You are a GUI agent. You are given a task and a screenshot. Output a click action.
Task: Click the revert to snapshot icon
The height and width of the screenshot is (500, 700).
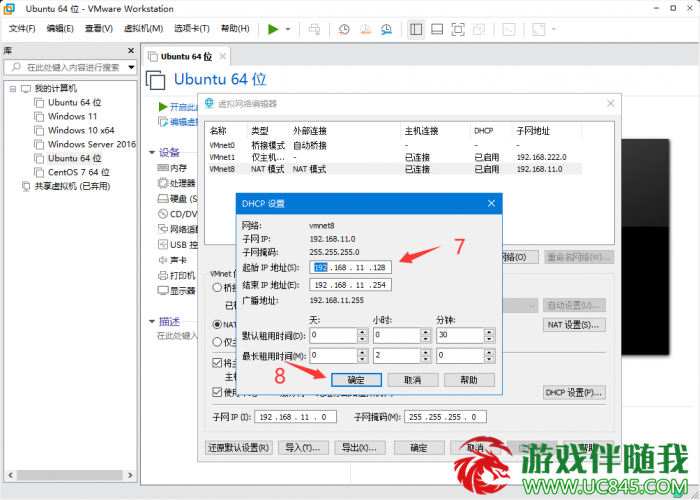click(x=365, y=29)
